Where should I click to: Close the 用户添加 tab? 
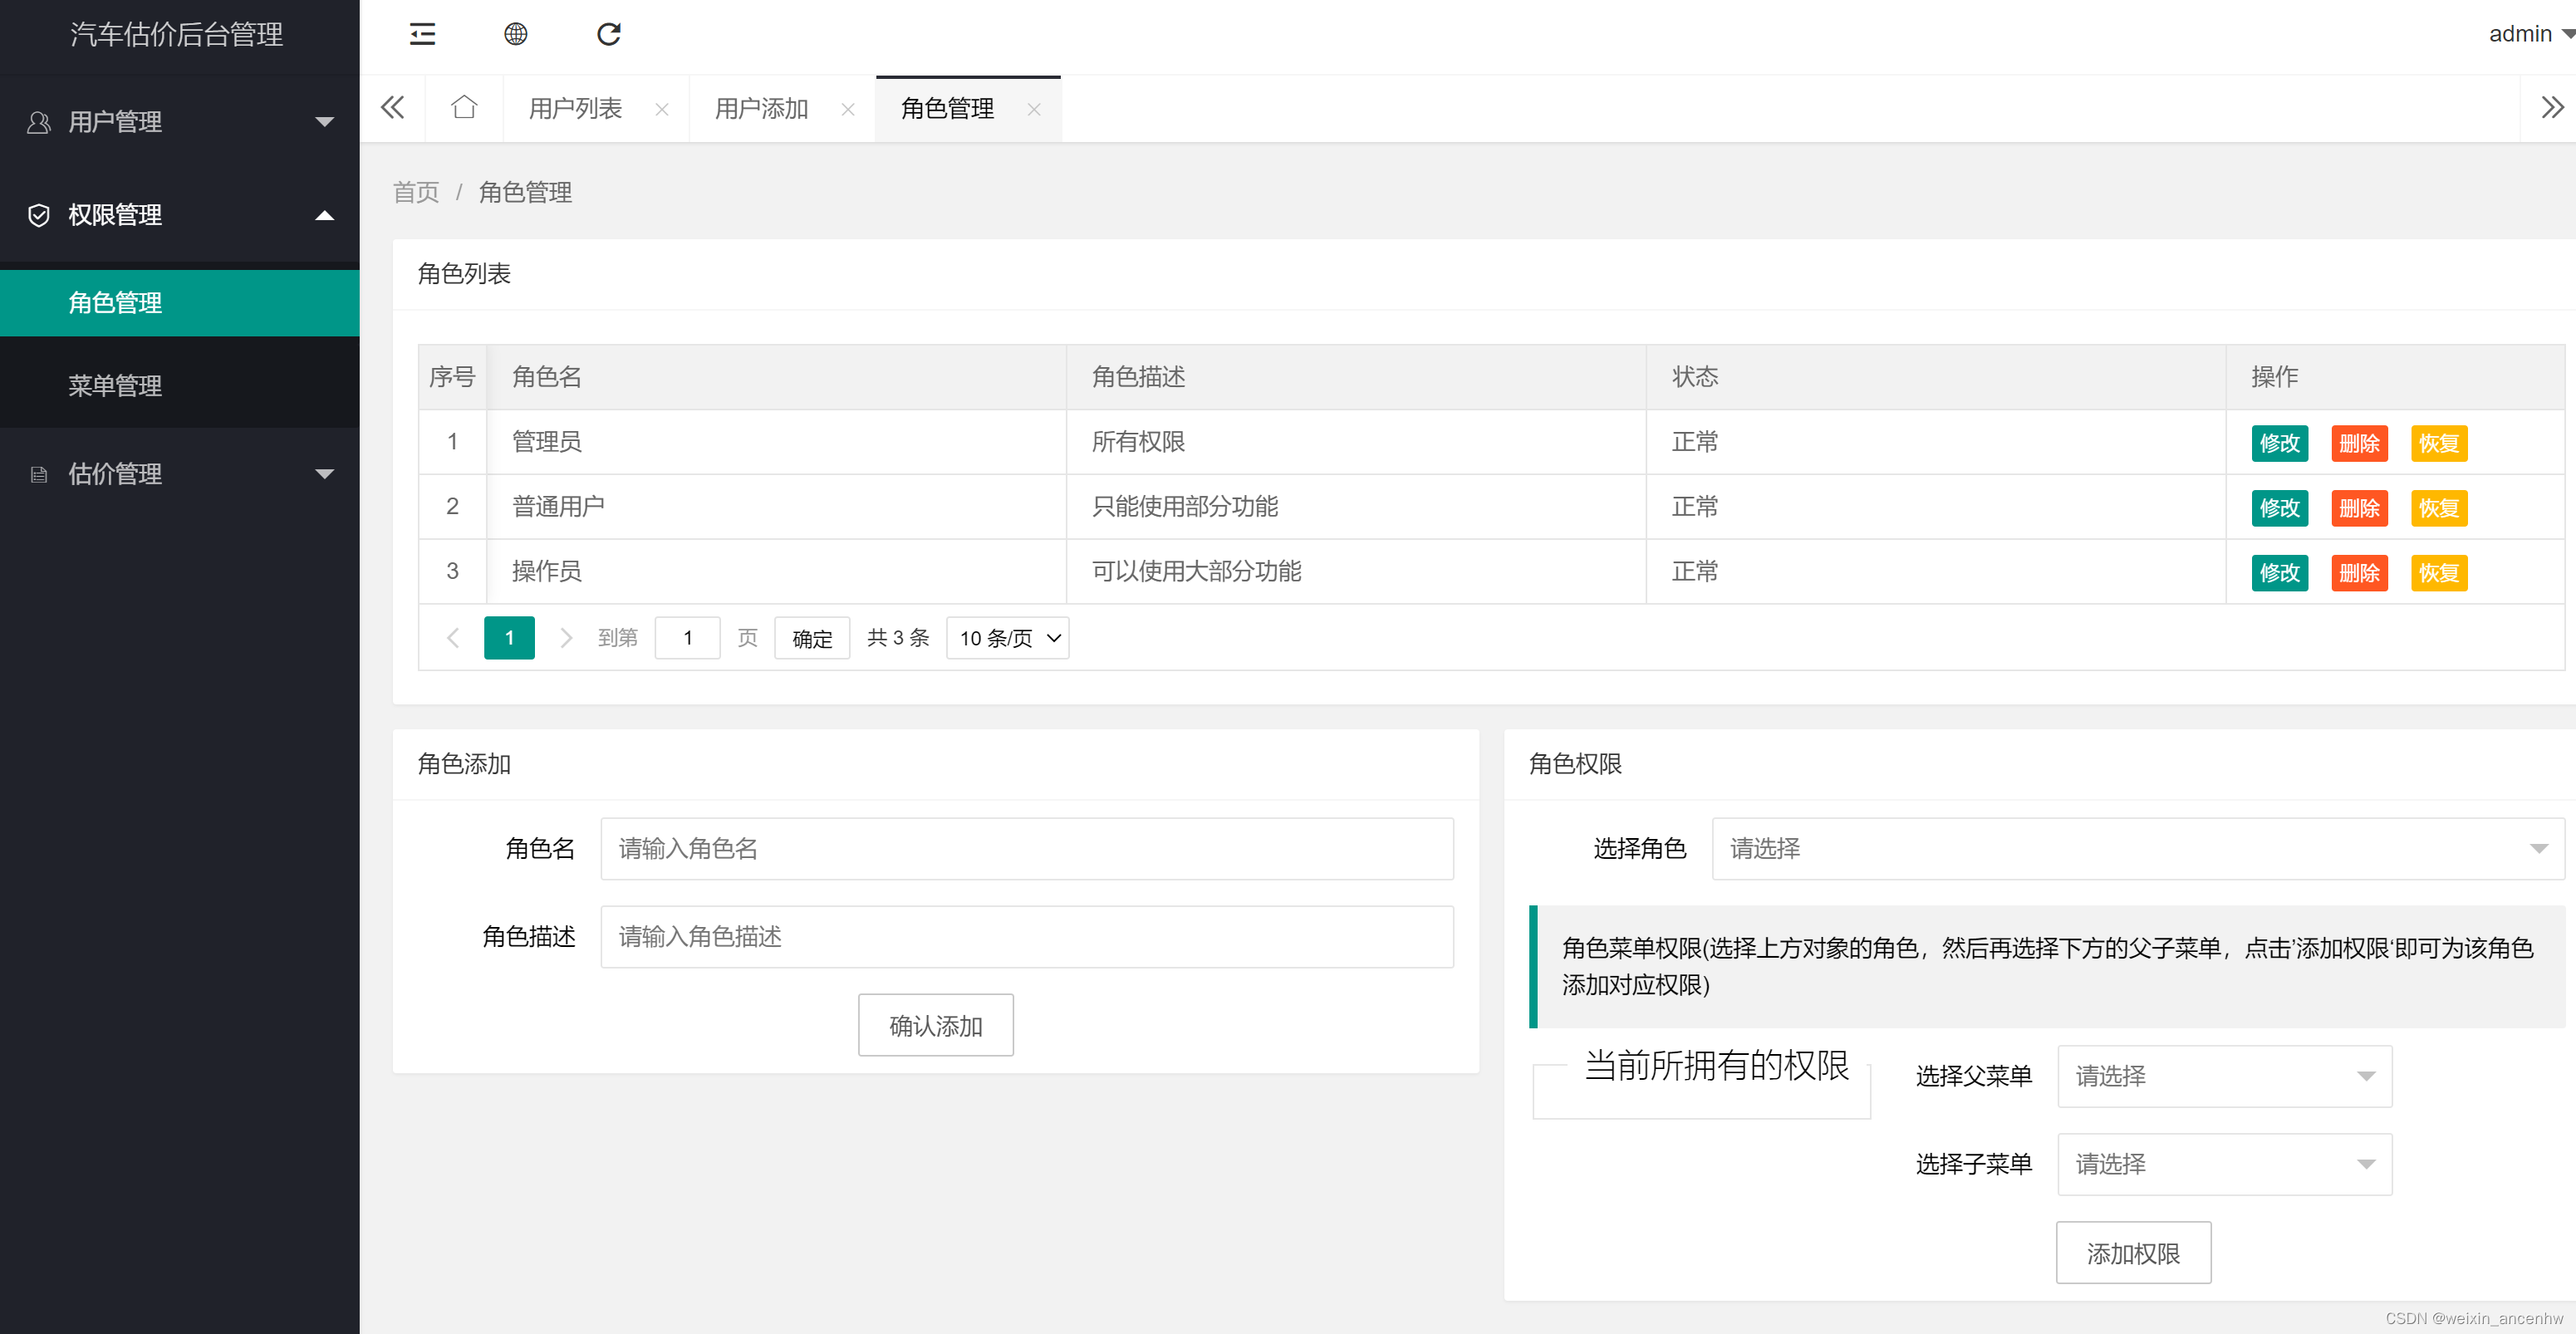847,110
